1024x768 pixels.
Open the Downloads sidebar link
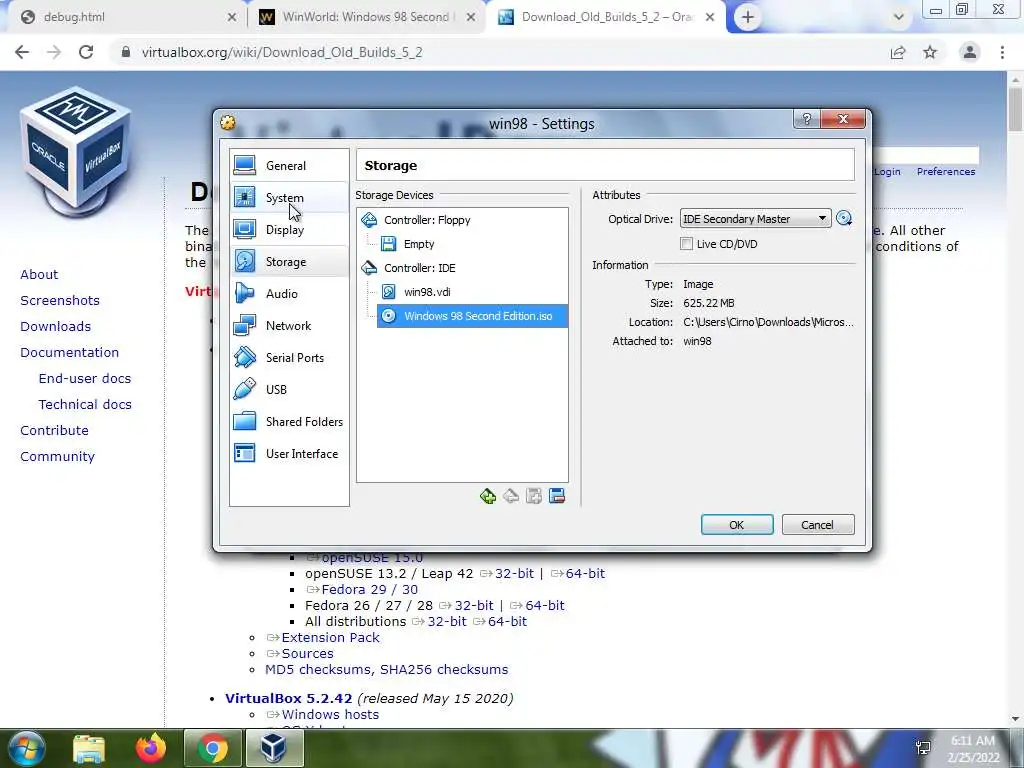tap(56, 327)
